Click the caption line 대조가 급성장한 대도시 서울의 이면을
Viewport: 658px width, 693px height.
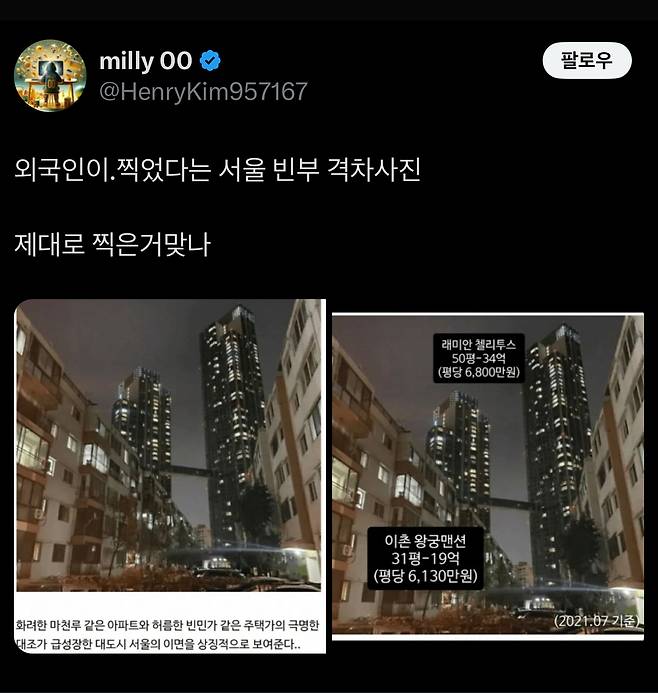click(159, 644)
